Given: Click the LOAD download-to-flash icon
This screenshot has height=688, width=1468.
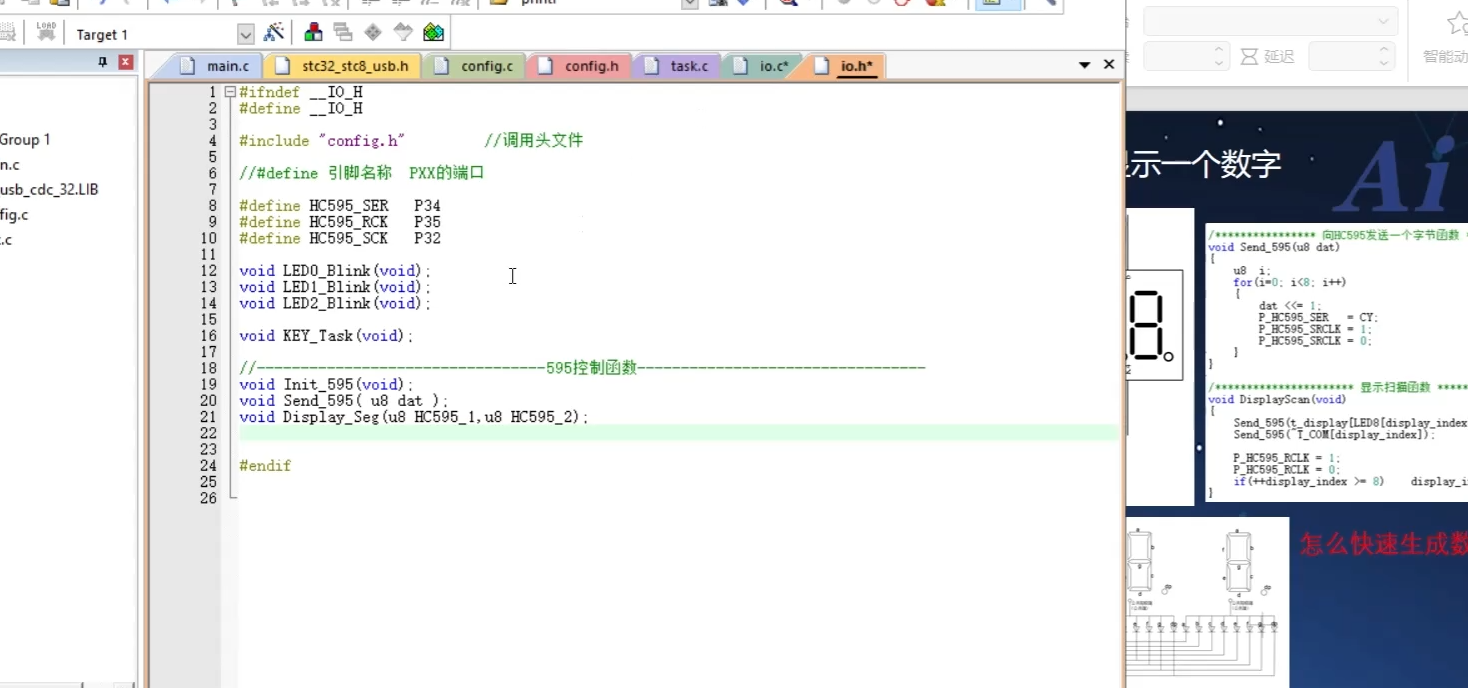Looking at the screenshot, I should pos(46,32).
